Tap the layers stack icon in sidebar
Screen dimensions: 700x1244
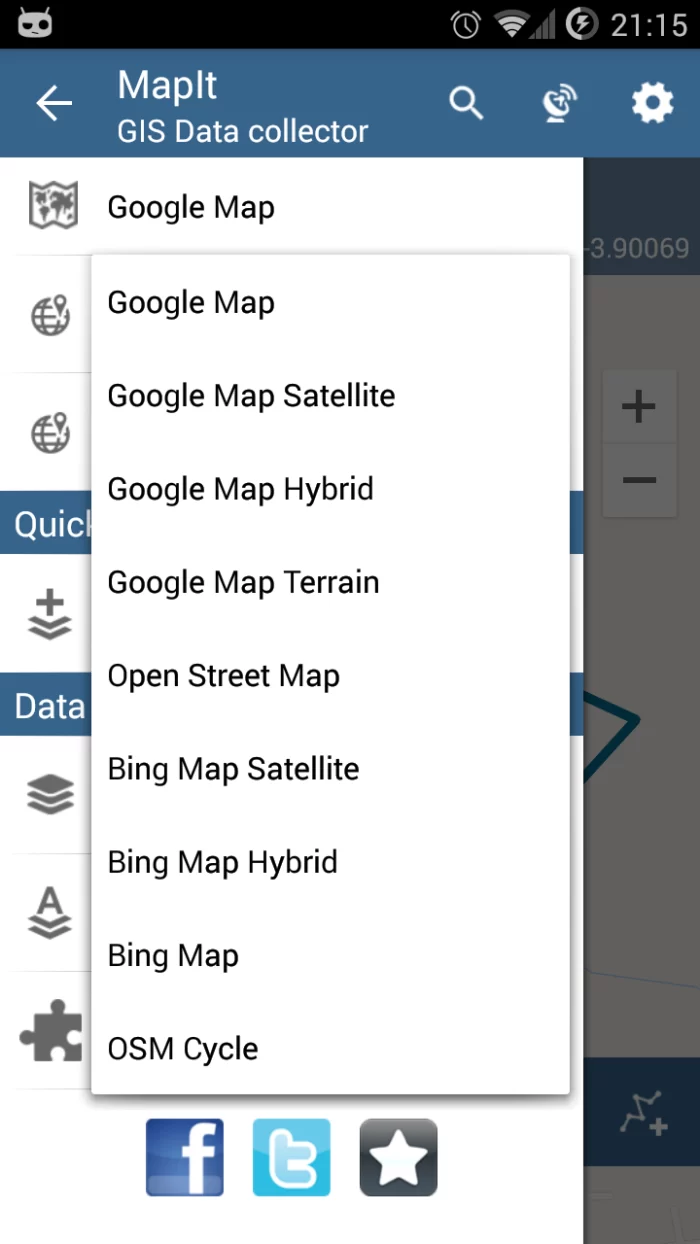tap(50, 795)
